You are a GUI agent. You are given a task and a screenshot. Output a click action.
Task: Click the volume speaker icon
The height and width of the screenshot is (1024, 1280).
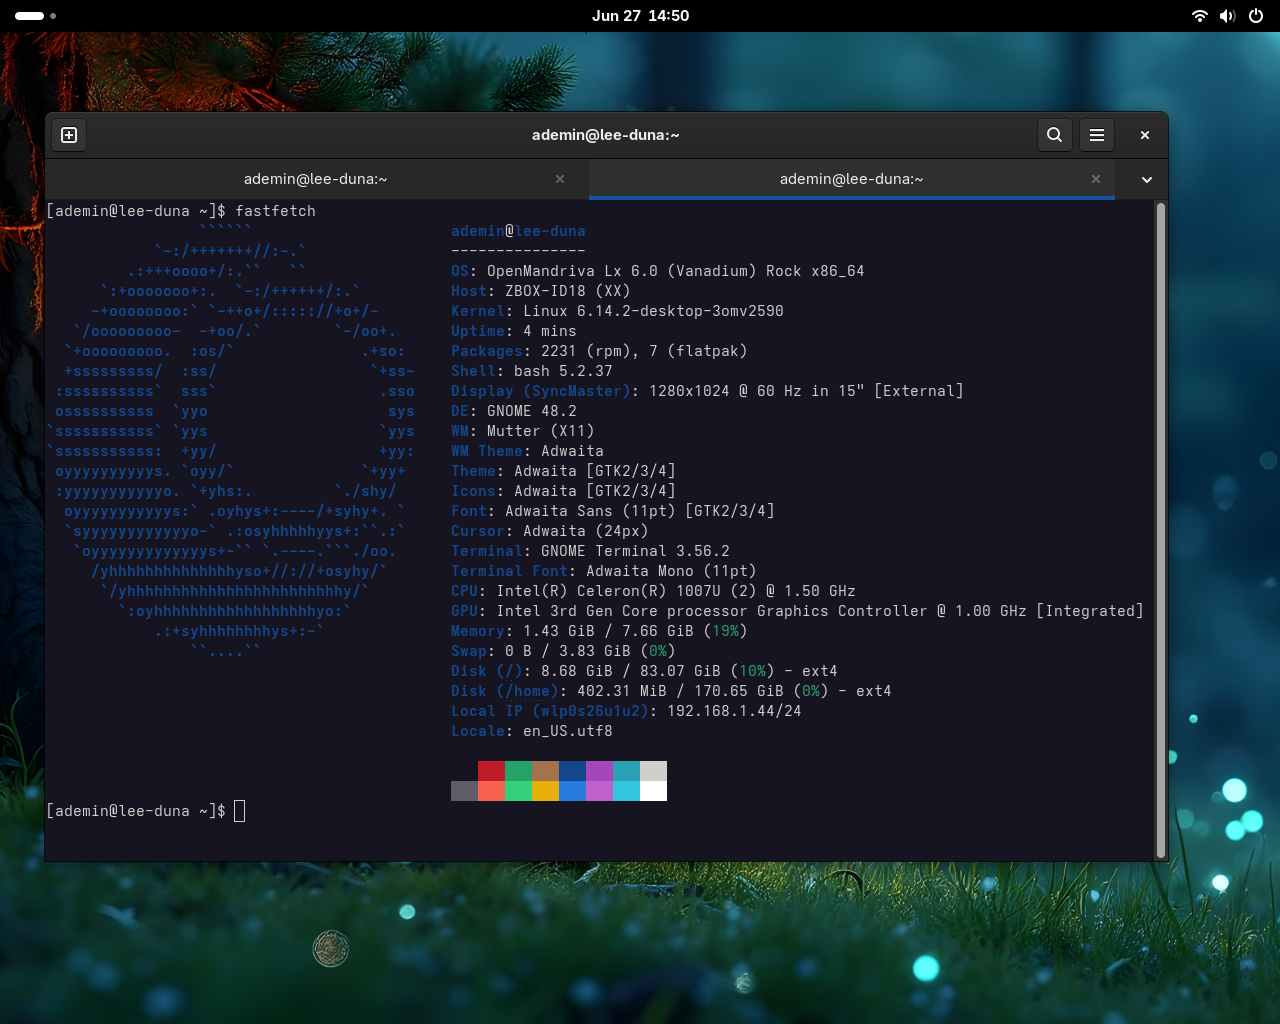(1228, 16)
